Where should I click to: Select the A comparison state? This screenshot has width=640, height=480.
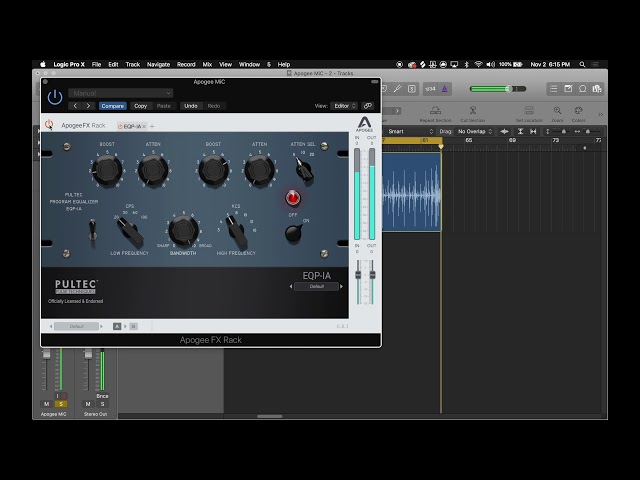coord(117,326)
